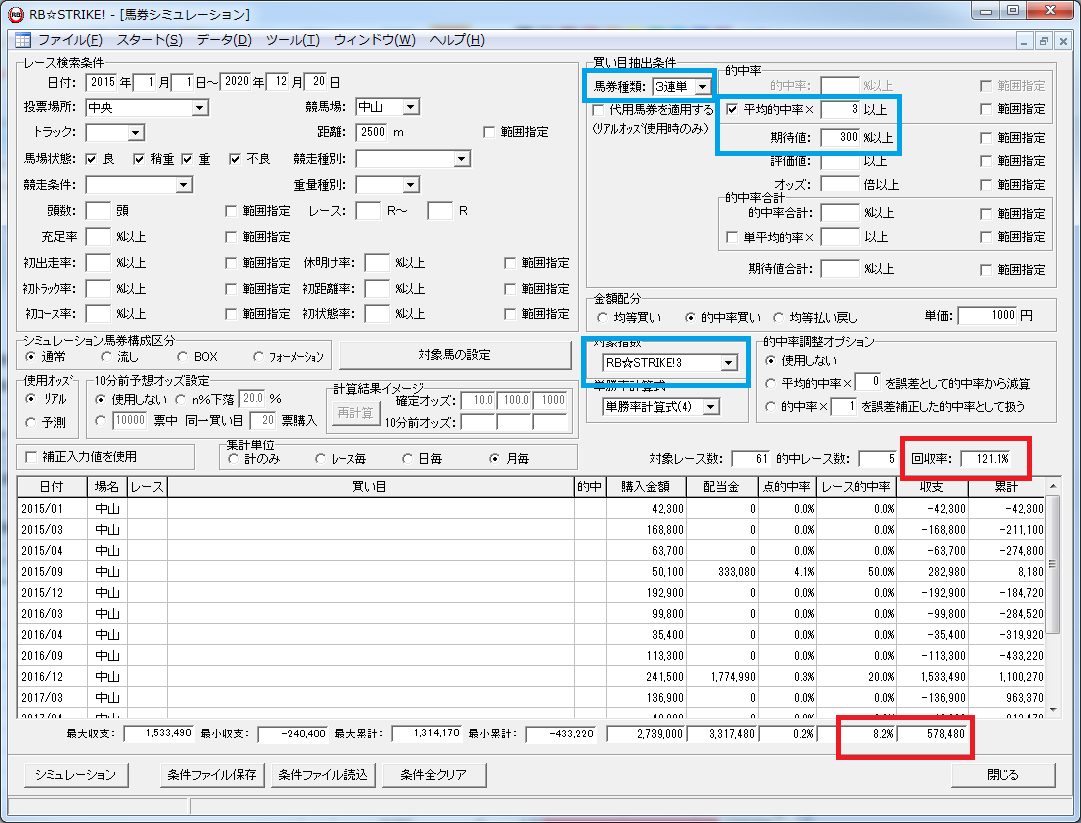1081x823 pixels.
Task: Click the 条件ファイル保存 button
Action: [x=212, y=775]
